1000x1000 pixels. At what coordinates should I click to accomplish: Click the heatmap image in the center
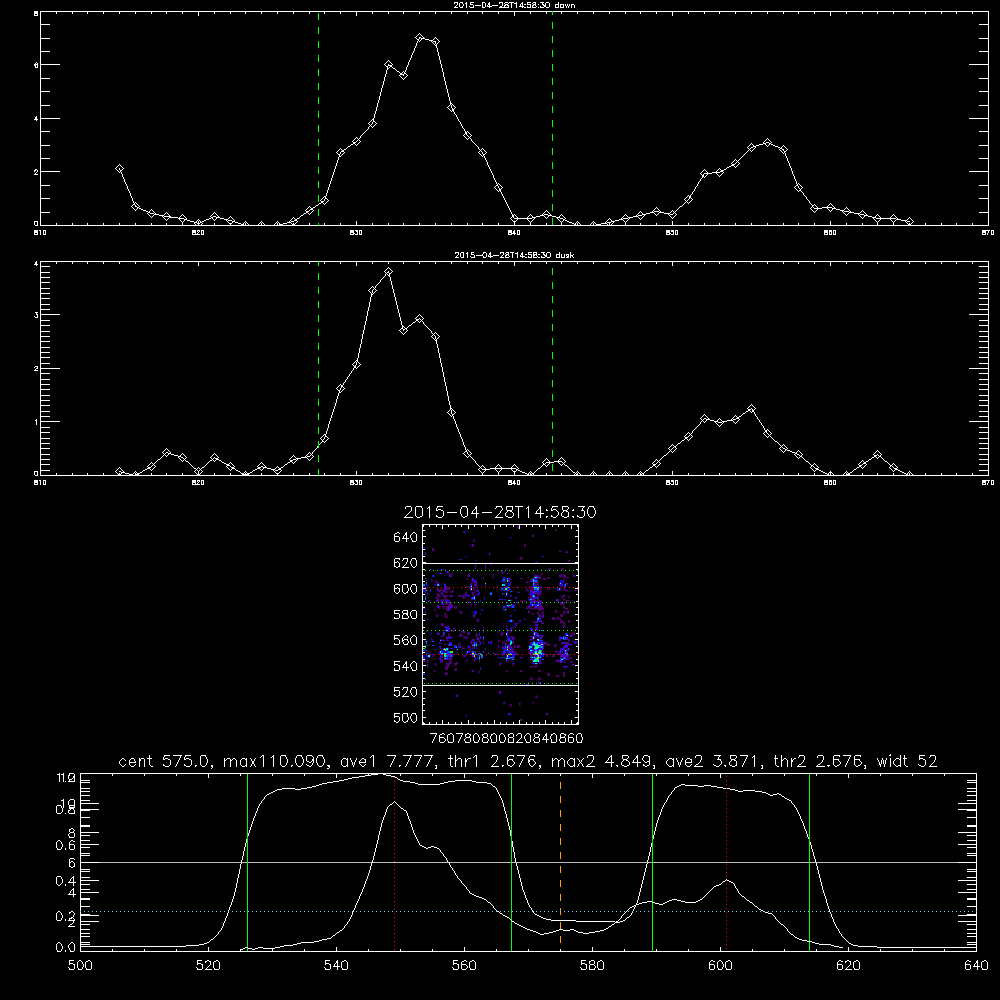tap(500, 624)
